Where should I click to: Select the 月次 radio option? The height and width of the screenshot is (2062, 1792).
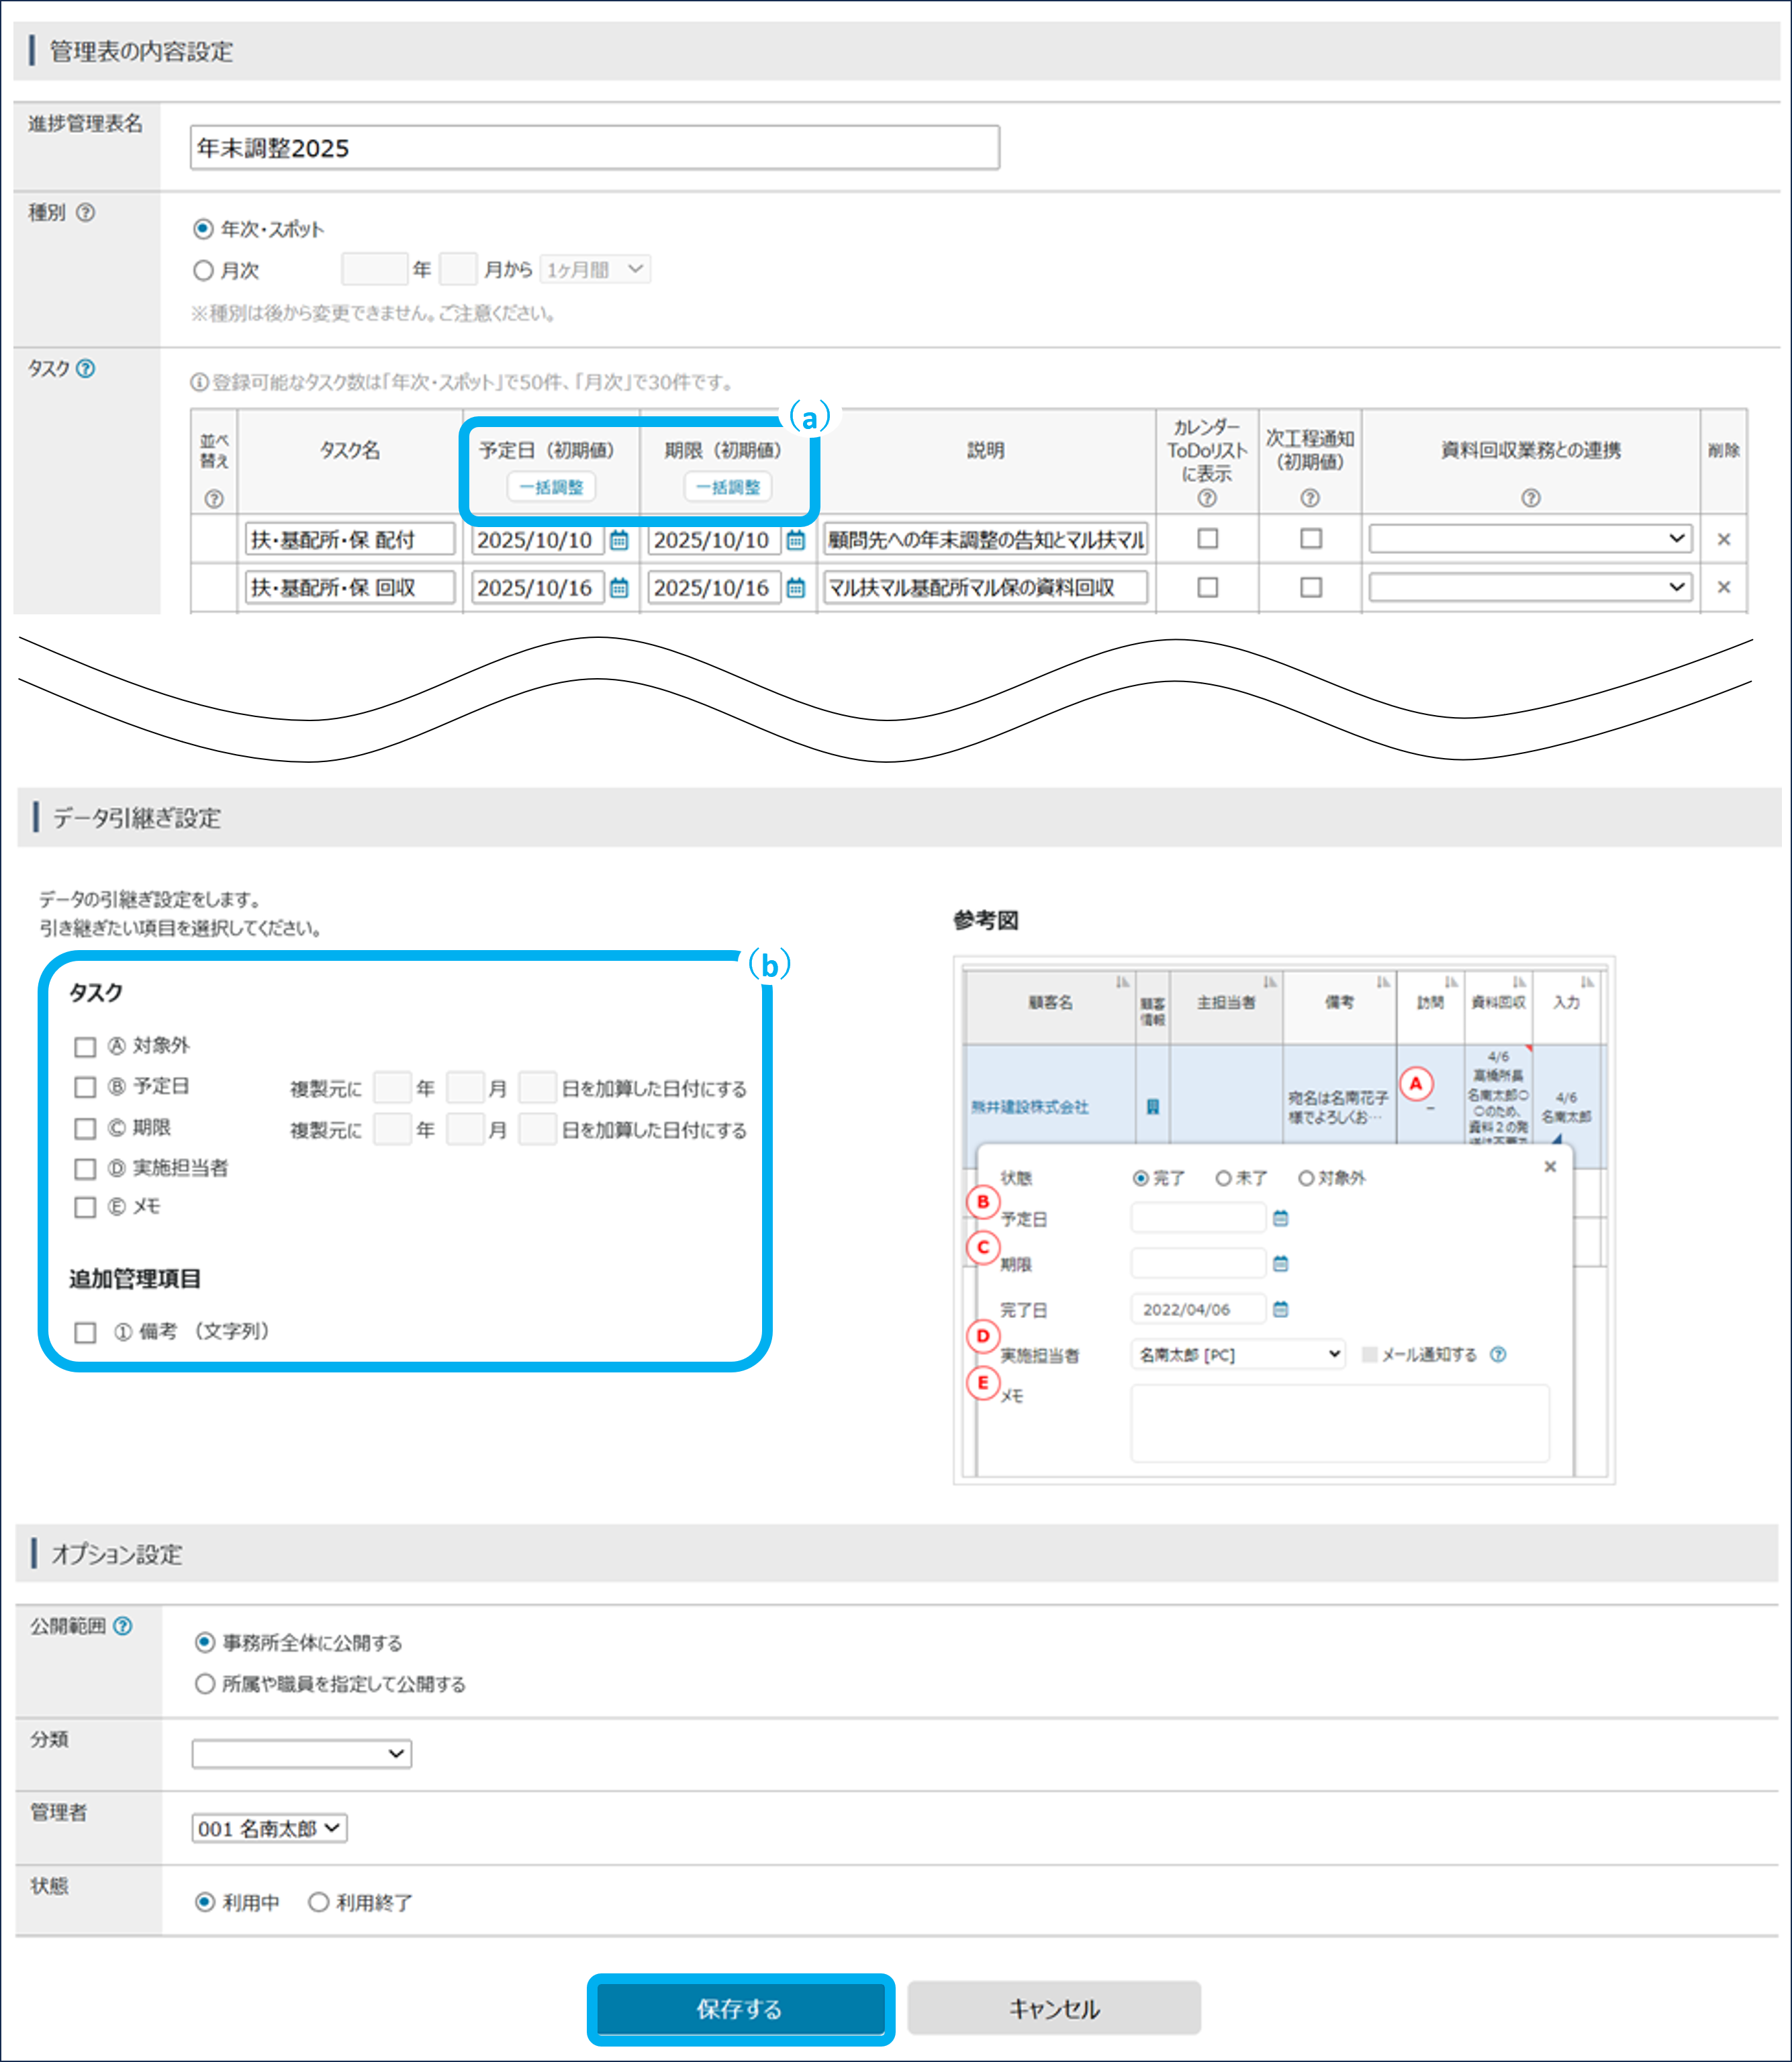(204, 270)
